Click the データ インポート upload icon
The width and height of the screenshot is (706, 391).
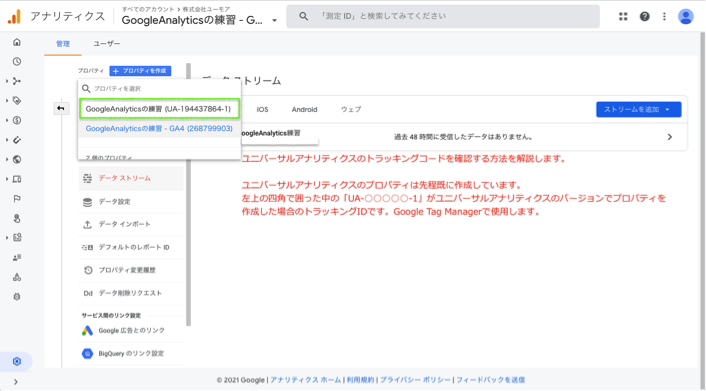pos(87,224)
